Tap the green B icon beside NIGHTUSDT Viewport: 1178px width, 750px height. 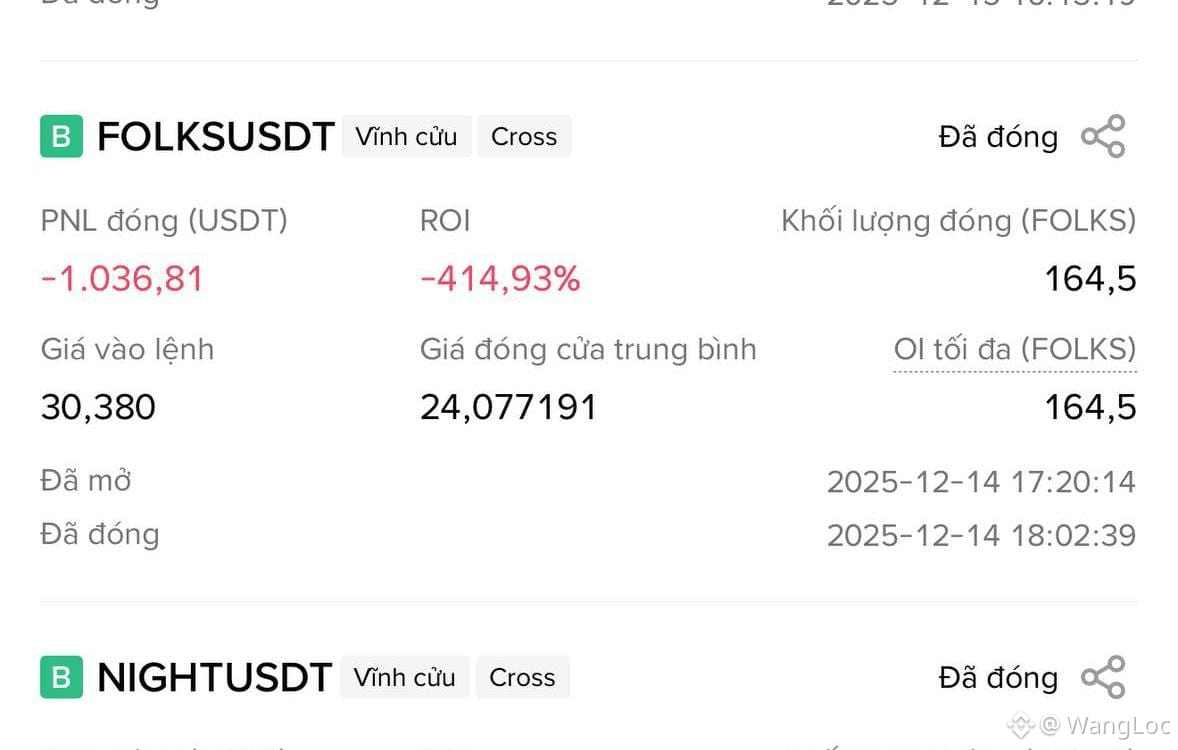[x=61, y=677]
